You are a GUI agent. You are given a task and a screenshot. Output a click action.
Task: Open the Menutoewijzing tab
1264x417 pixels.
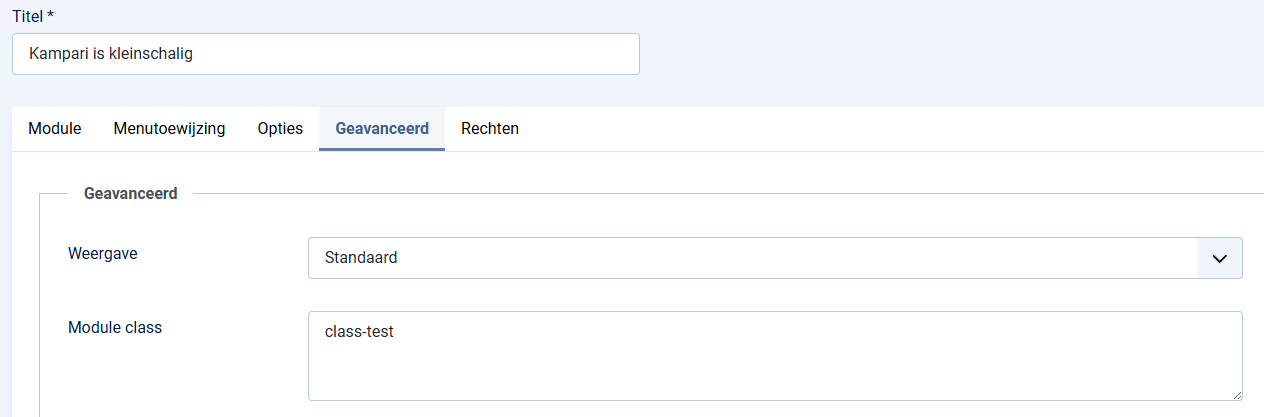click(169, 129)
